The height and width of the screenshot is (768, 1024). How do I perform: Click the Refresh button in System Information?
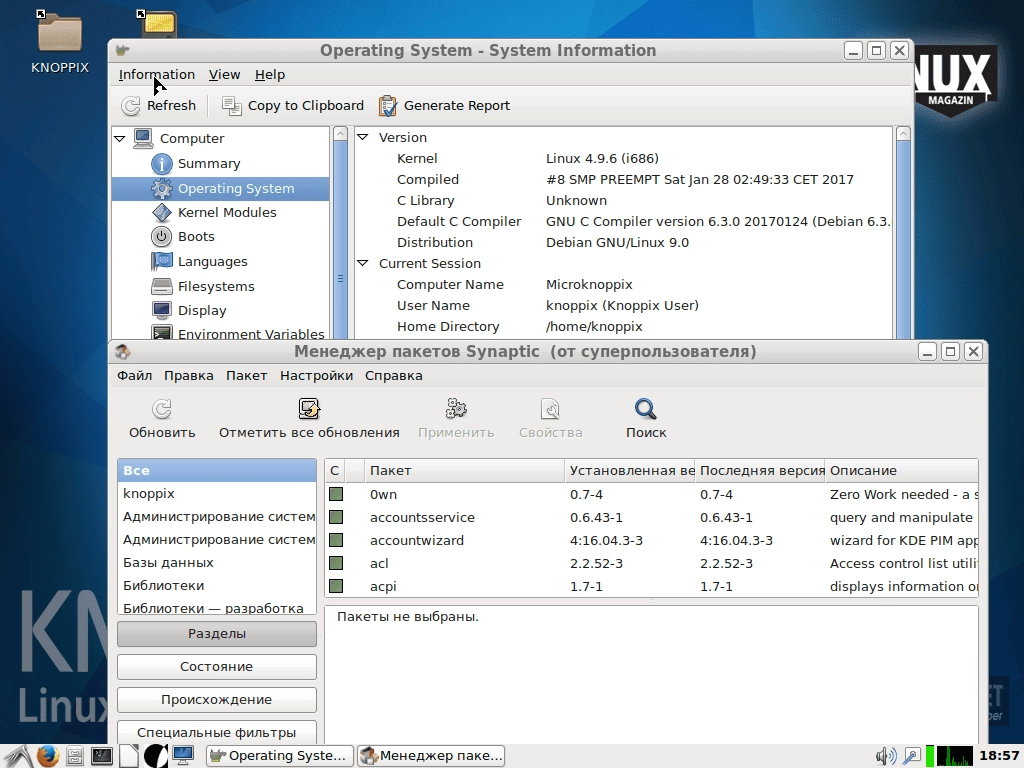click(x=158, y=105)
